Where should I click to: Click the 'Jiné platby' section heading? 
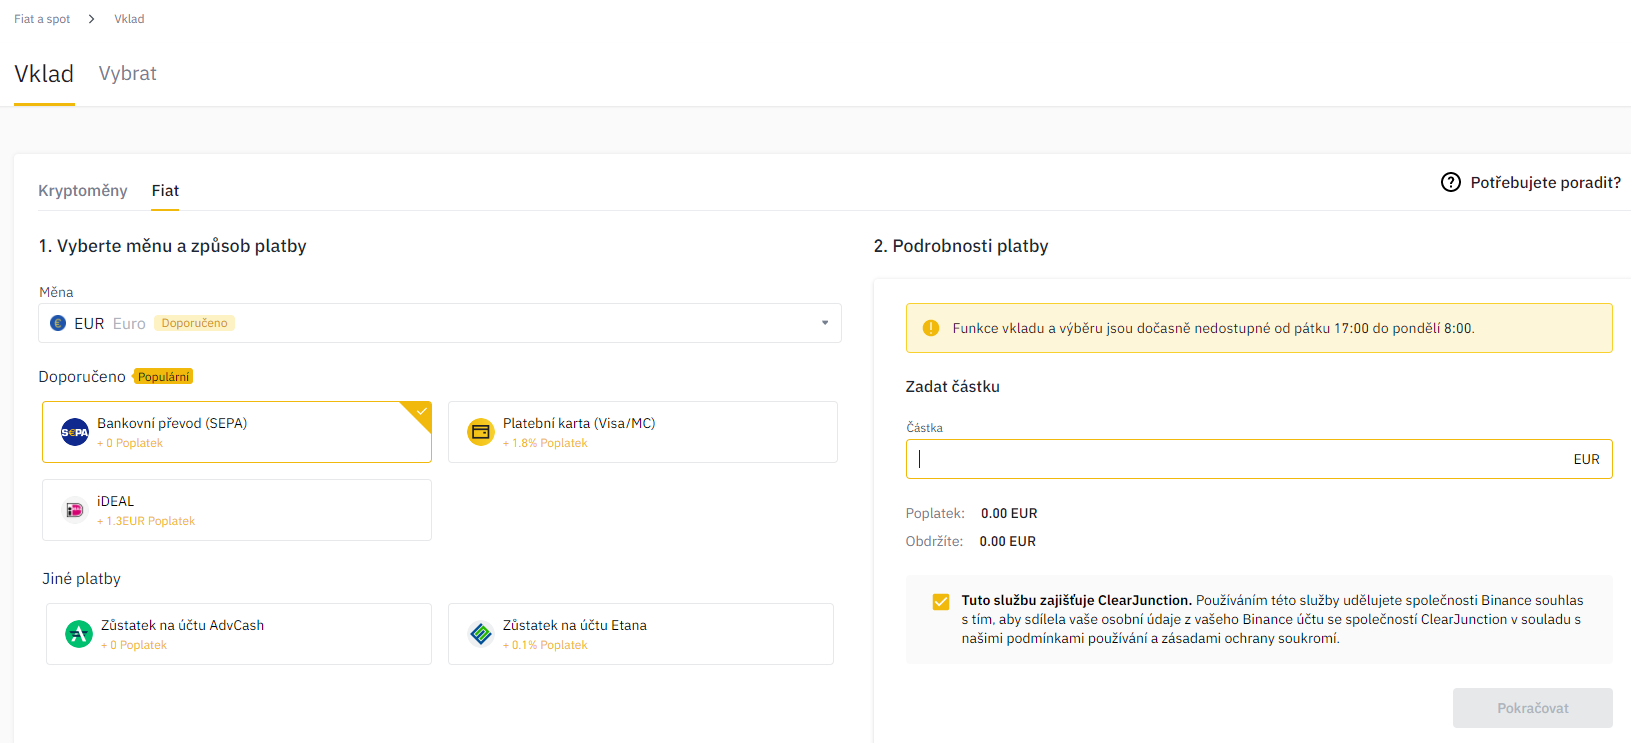pyautogui.click(x=81, y=579)
